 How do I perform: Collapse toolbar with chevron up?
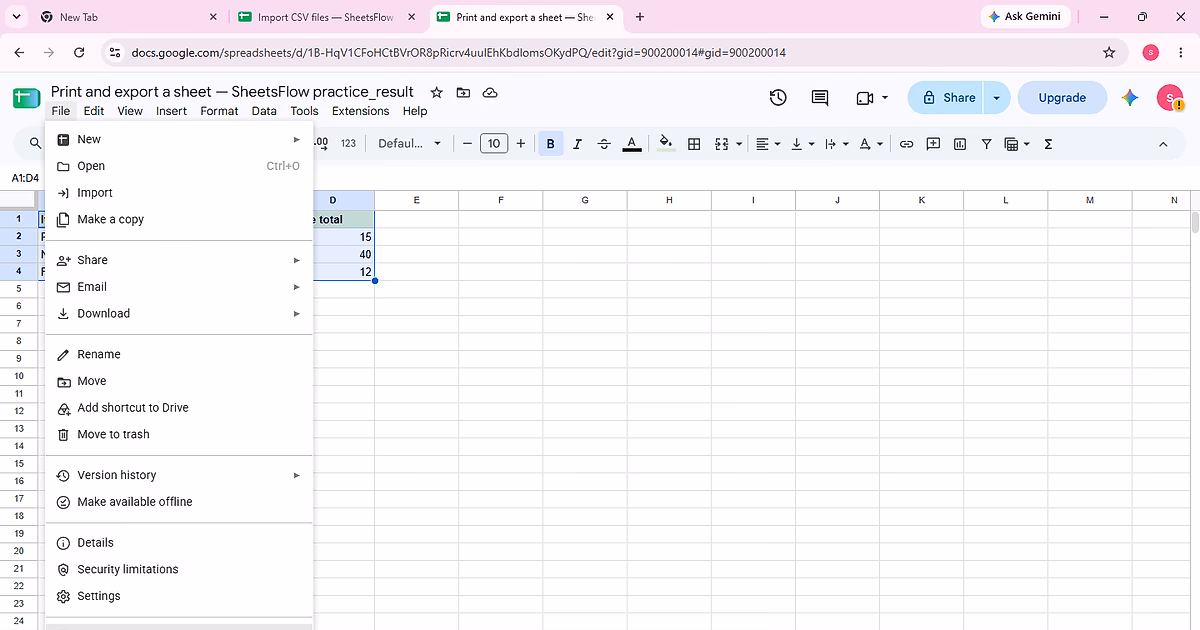[1163, 144]
